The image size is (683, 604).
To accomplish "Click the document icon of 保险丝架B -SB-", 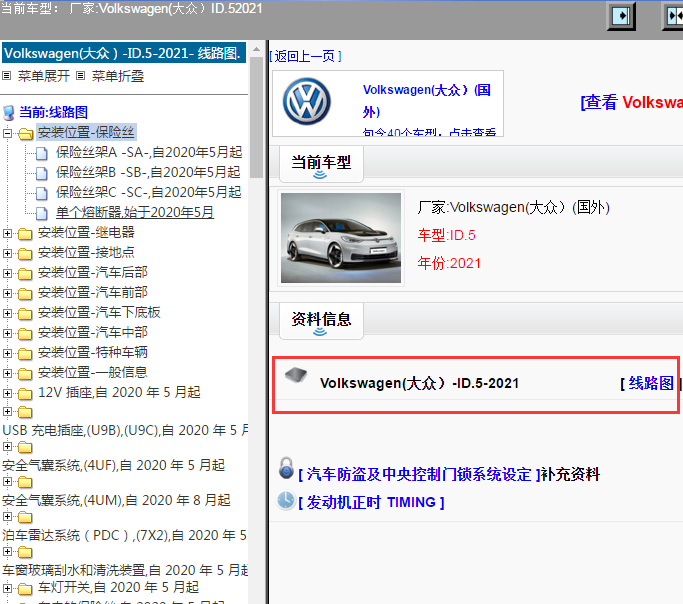I will tap(41, 173).
